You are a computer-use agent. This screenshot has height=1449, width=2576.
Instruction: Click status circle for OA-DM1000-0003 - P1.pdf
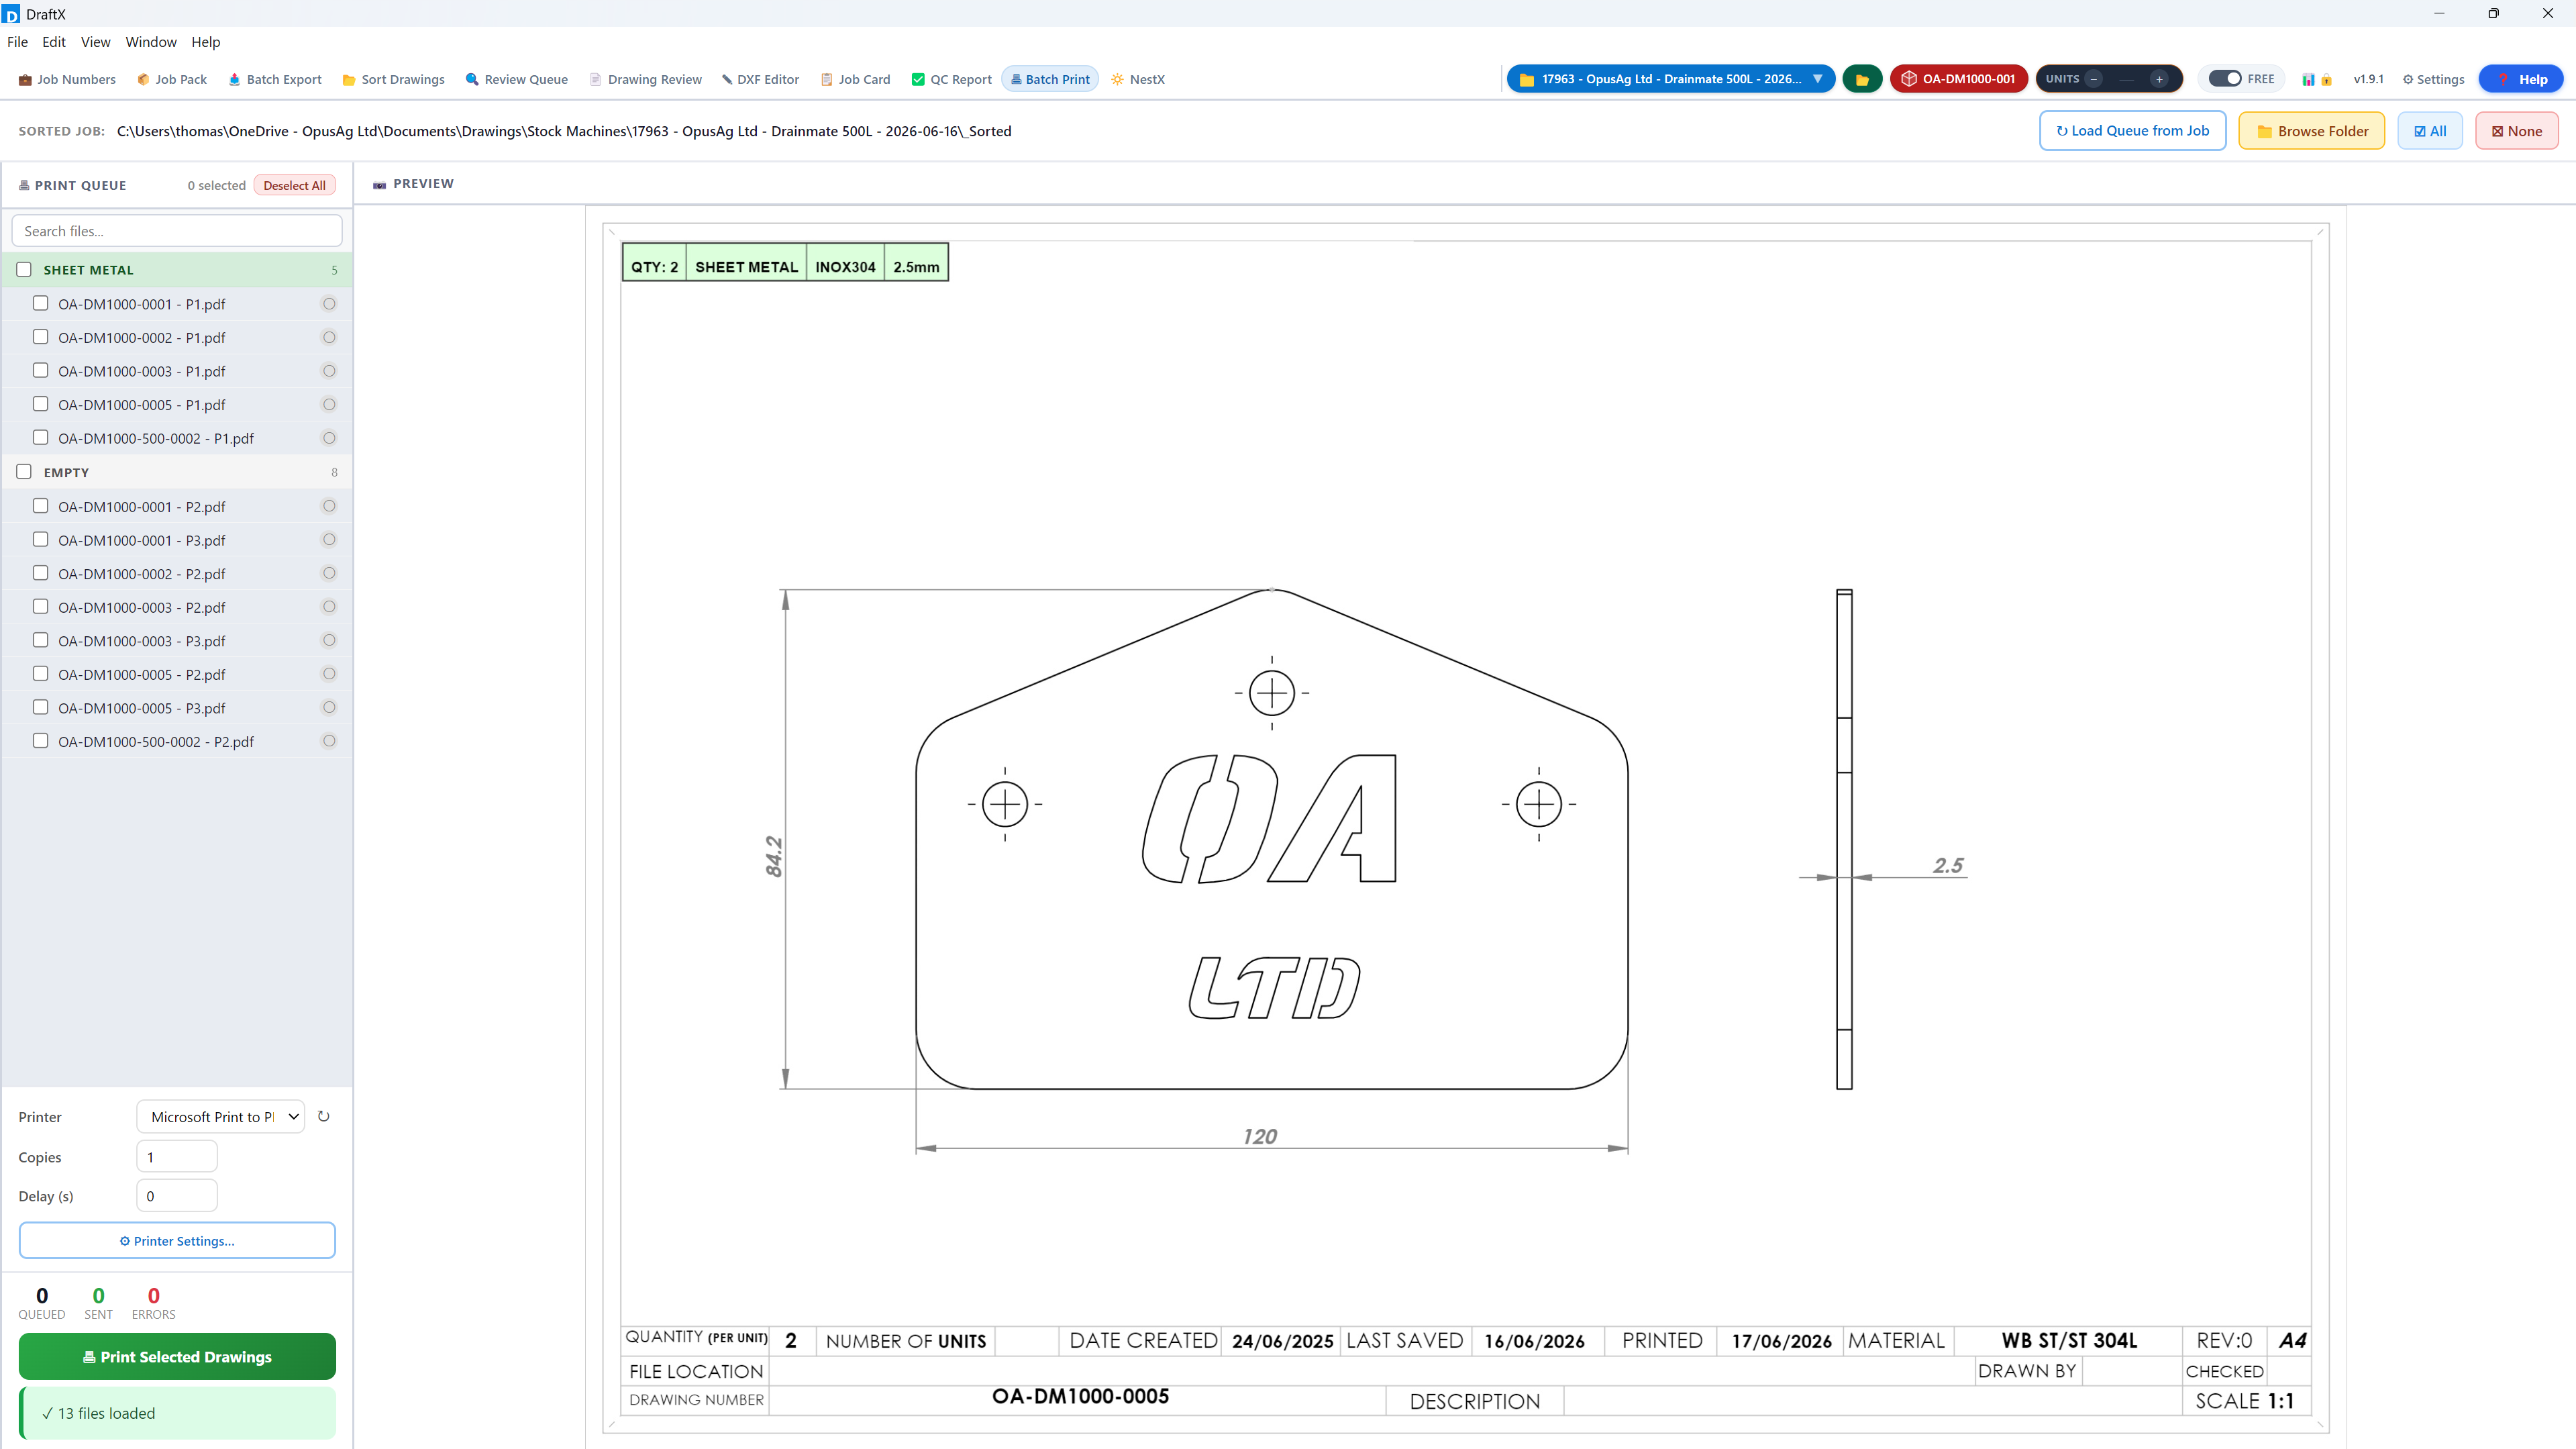click(x=329, y=371)
